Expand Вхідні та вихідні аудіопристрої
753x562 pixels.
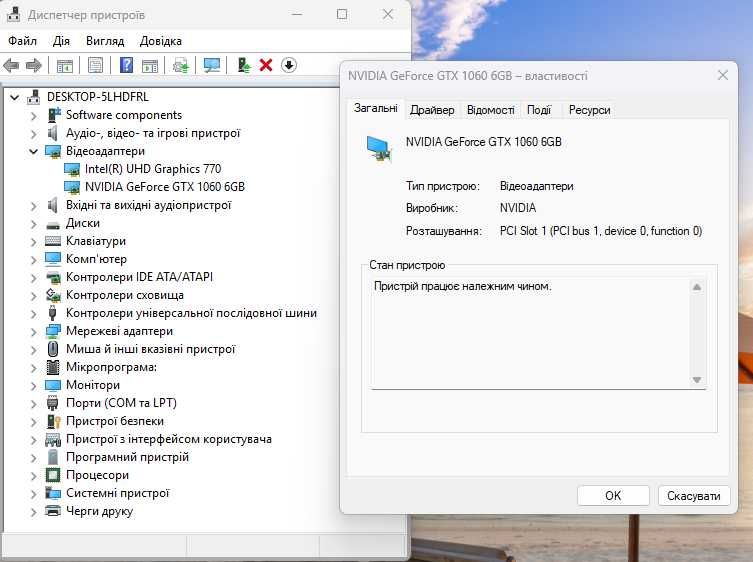point(33,206)
